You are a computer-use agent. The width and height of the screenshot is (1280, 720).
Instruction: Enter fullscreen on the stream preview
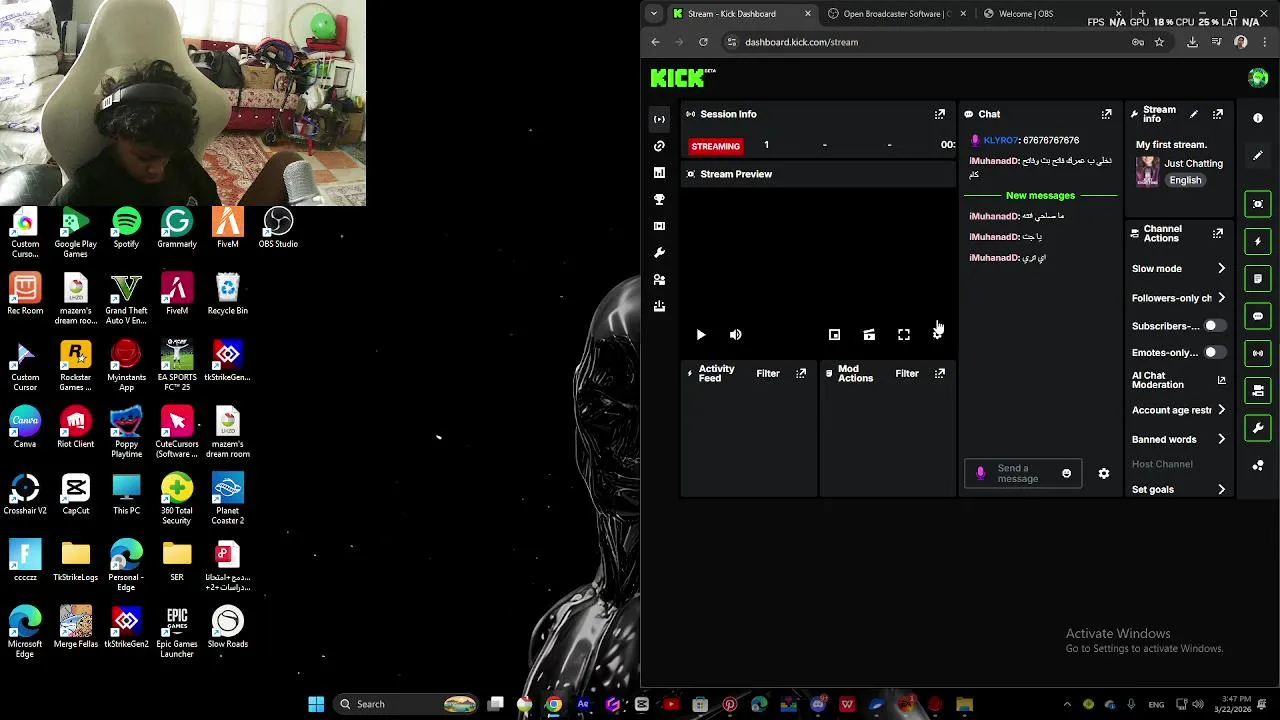click(904, 335)
